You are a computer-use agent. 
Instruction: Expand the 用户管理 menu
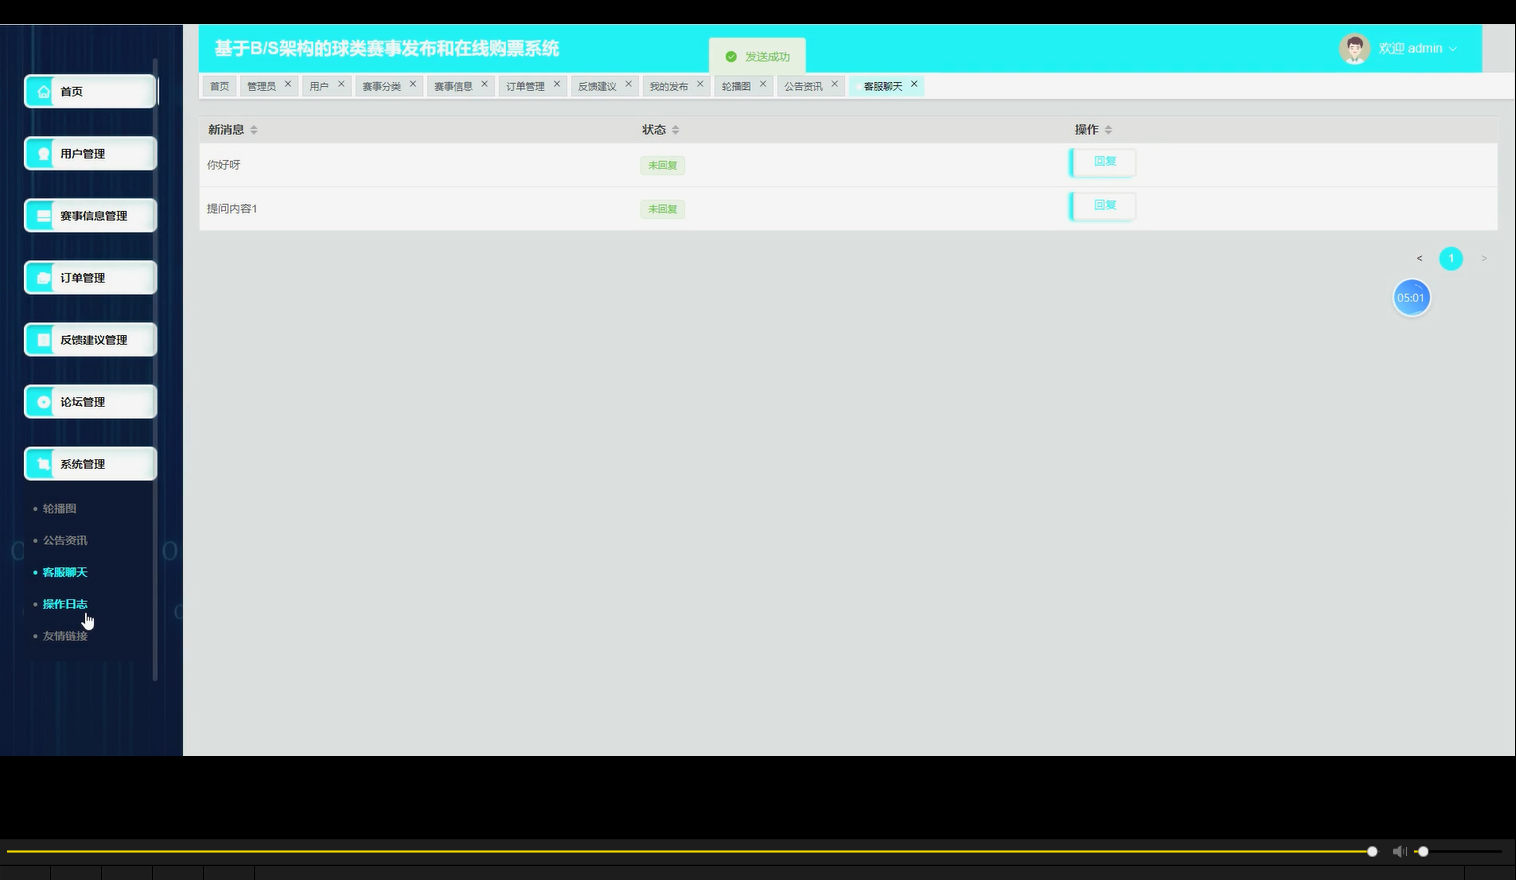coord(91,154)
